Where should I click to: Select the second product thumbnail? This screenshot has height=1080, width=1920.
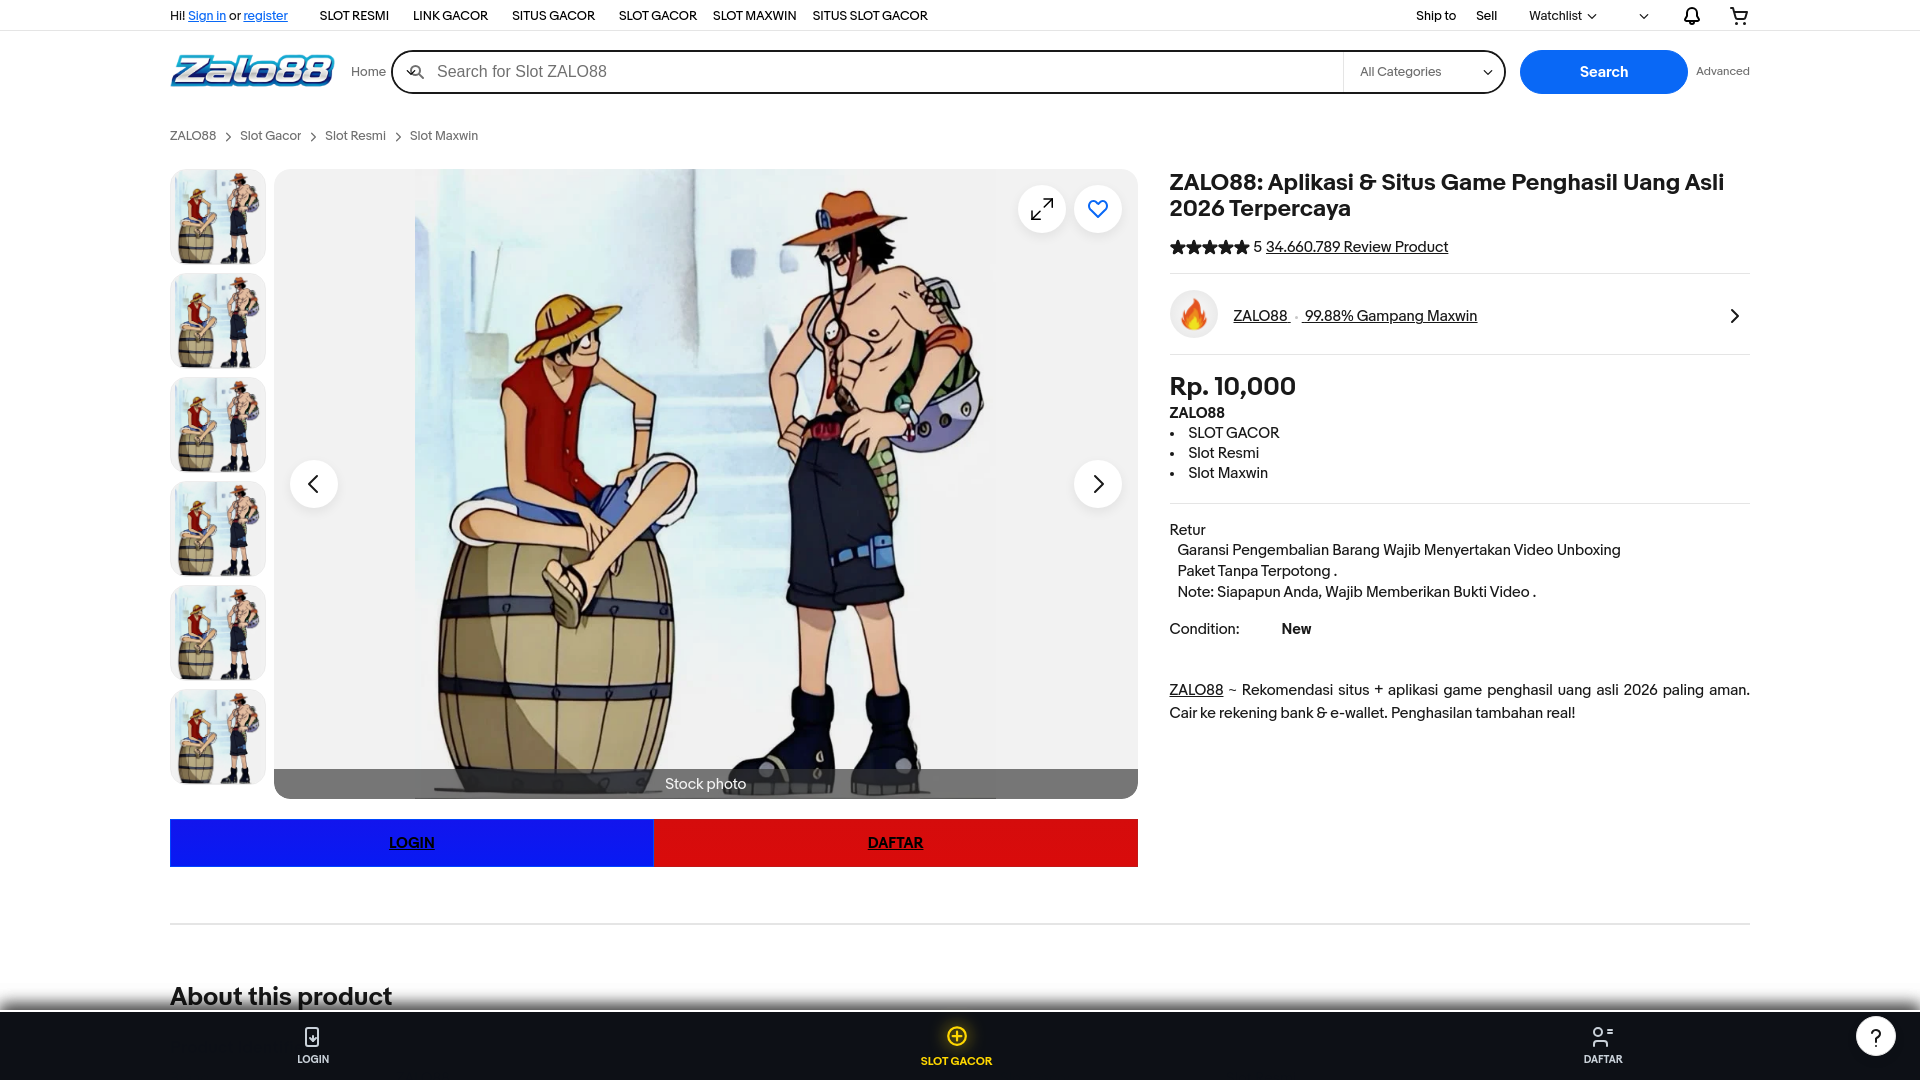coord(218,321)
